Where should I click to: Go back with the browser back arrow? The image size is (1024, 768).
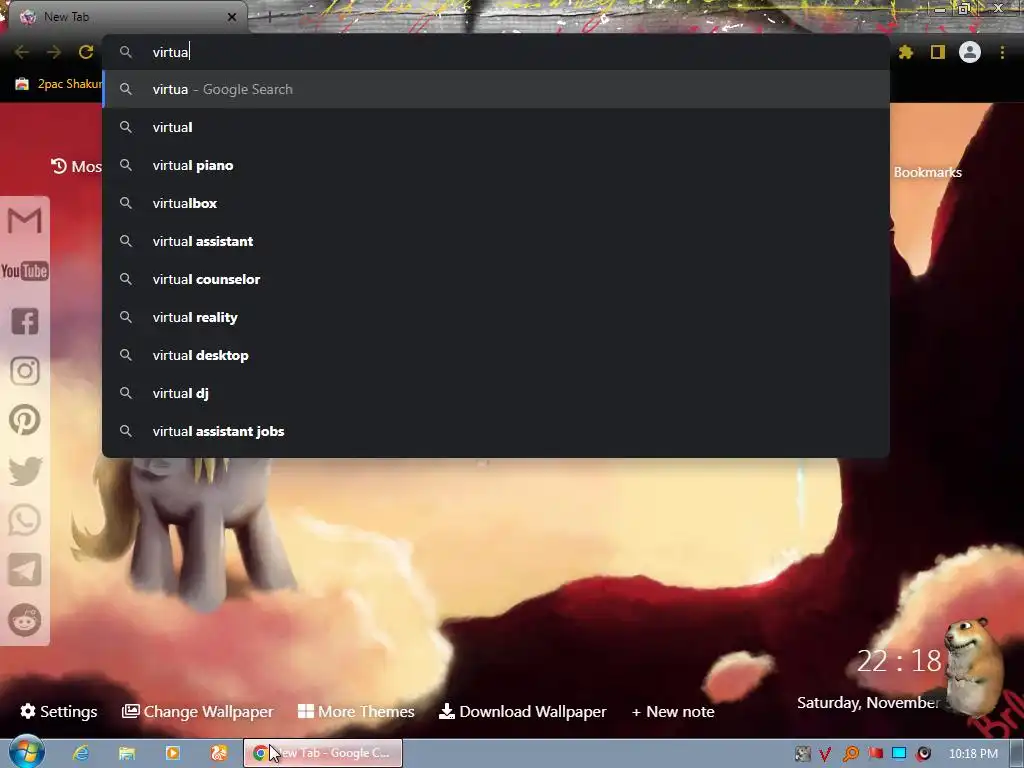[x=22, y=52]
